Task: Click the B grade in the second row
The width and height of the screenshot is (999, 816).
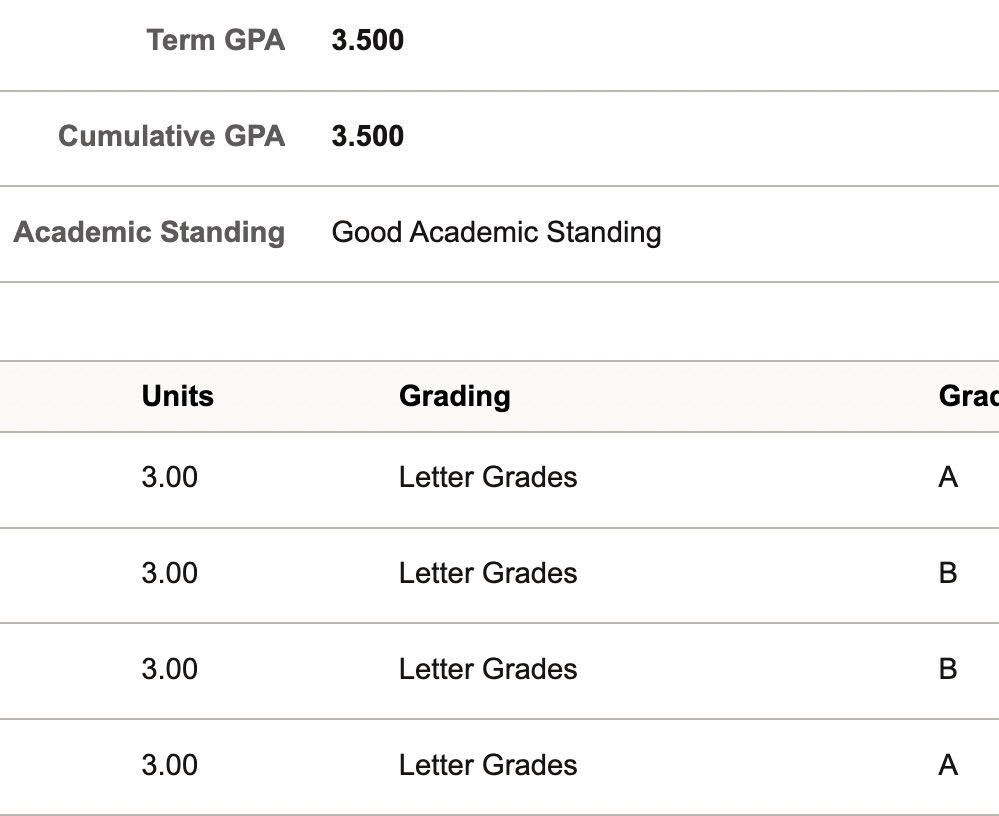Action: [x=948, y=573]
